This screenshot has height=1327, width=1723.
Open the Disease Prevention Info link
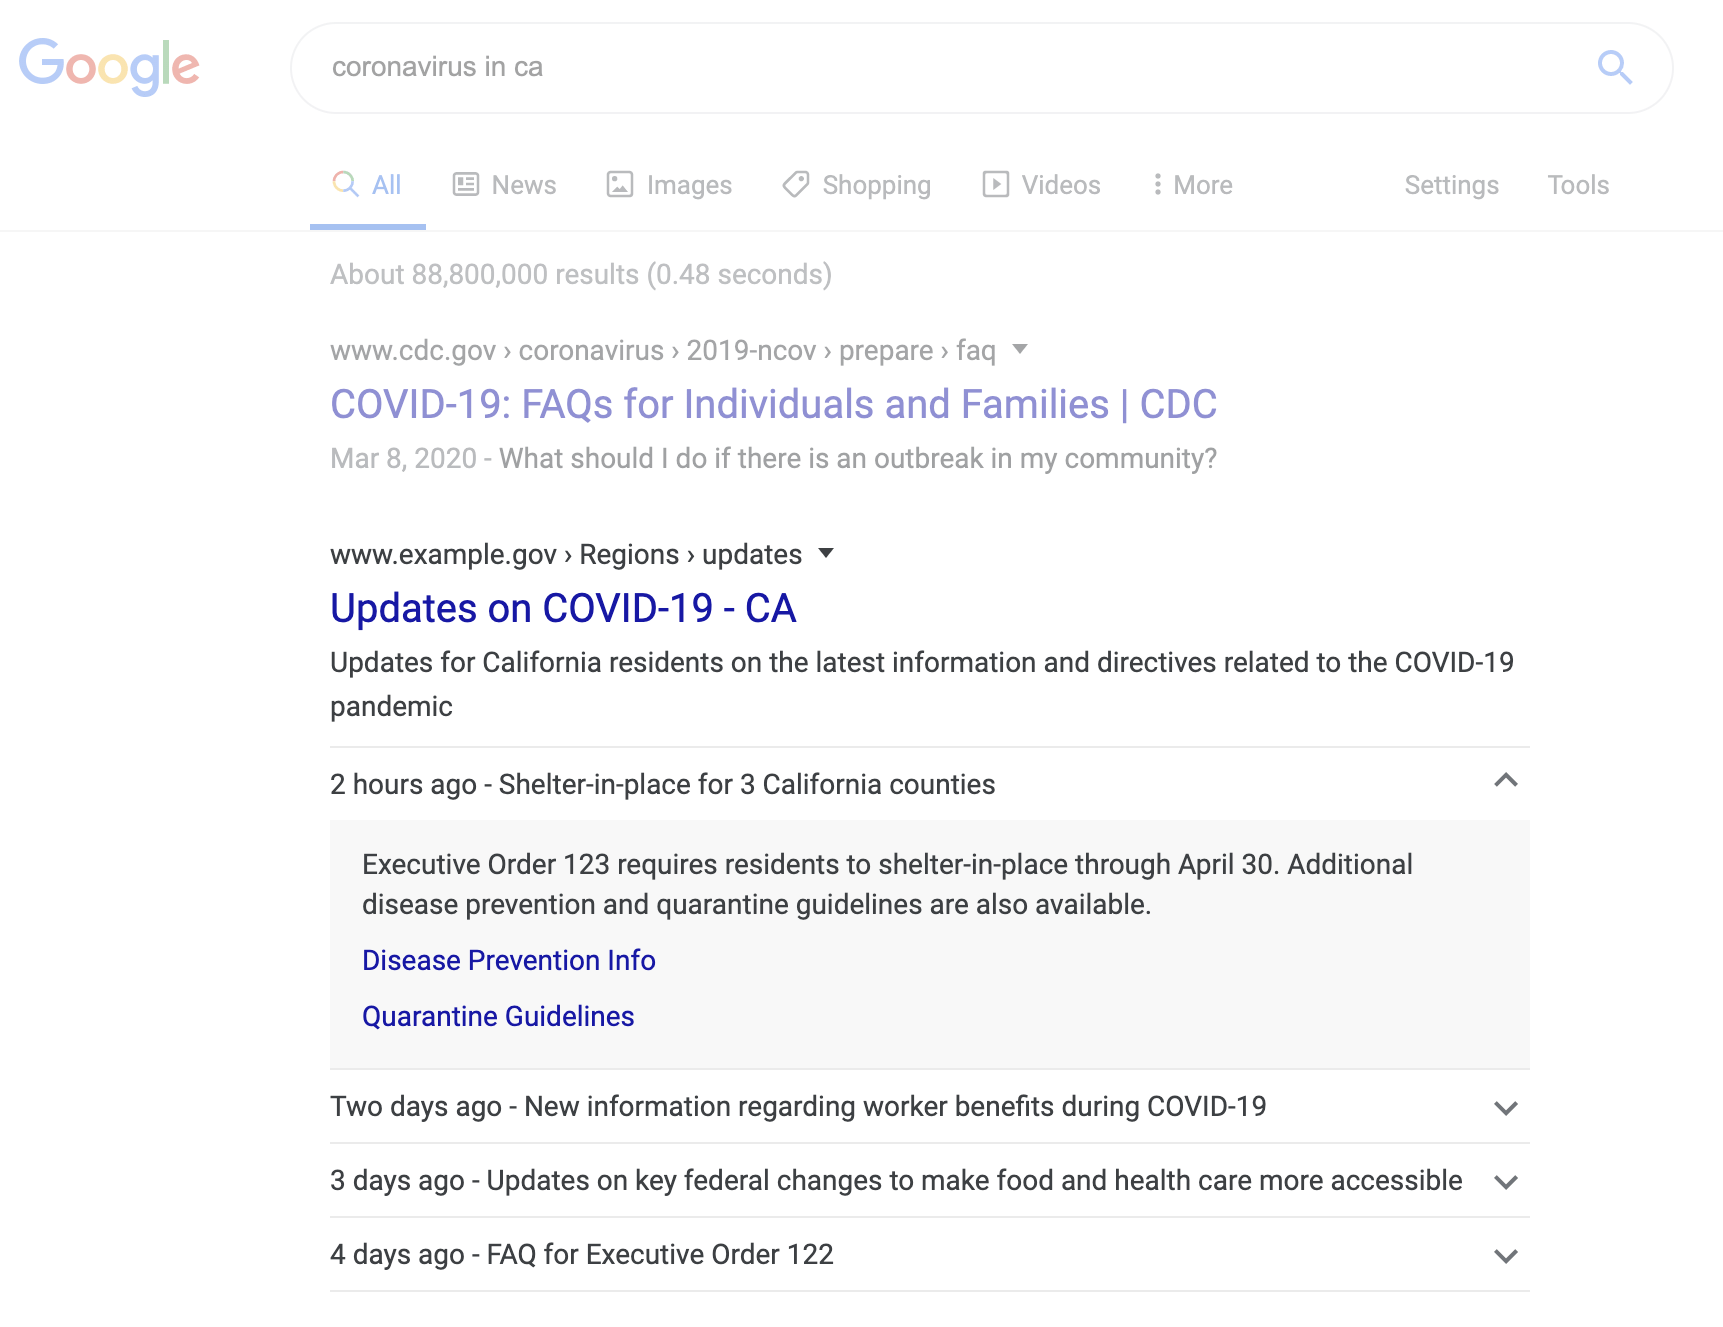(508, 960)
